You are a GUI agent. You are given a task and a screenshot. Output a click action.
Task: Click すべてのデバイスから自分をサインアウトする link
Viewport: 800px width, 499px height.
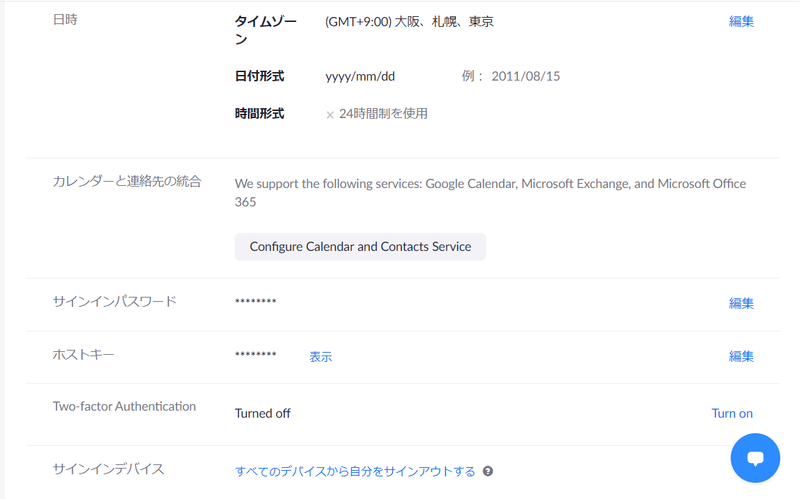click(x=355, y=471)
